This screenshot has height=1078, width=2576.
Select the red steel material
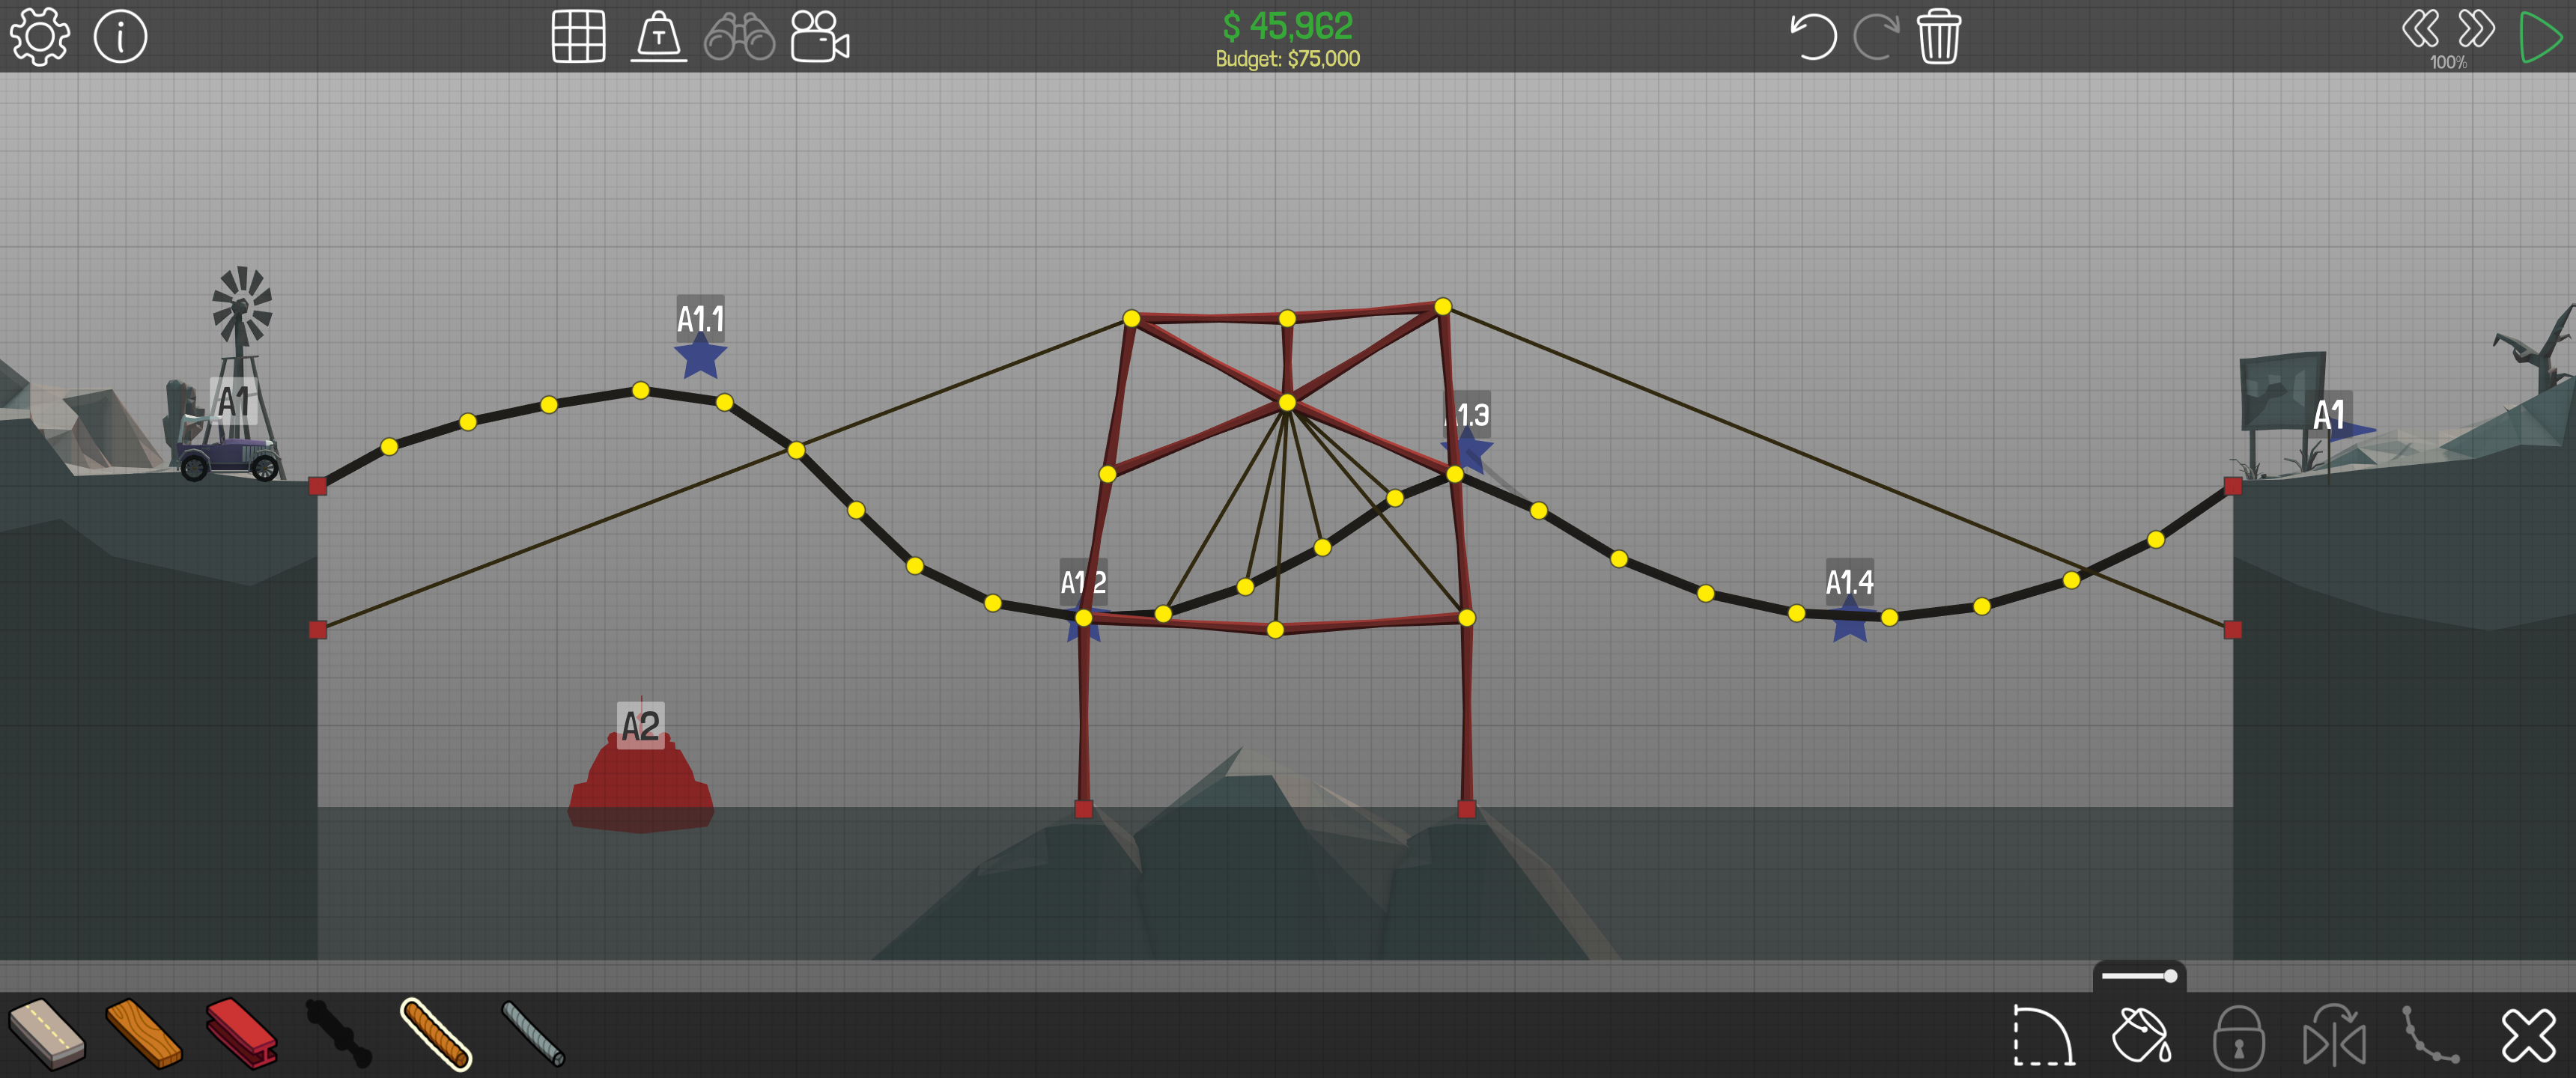click(241, 1034)
